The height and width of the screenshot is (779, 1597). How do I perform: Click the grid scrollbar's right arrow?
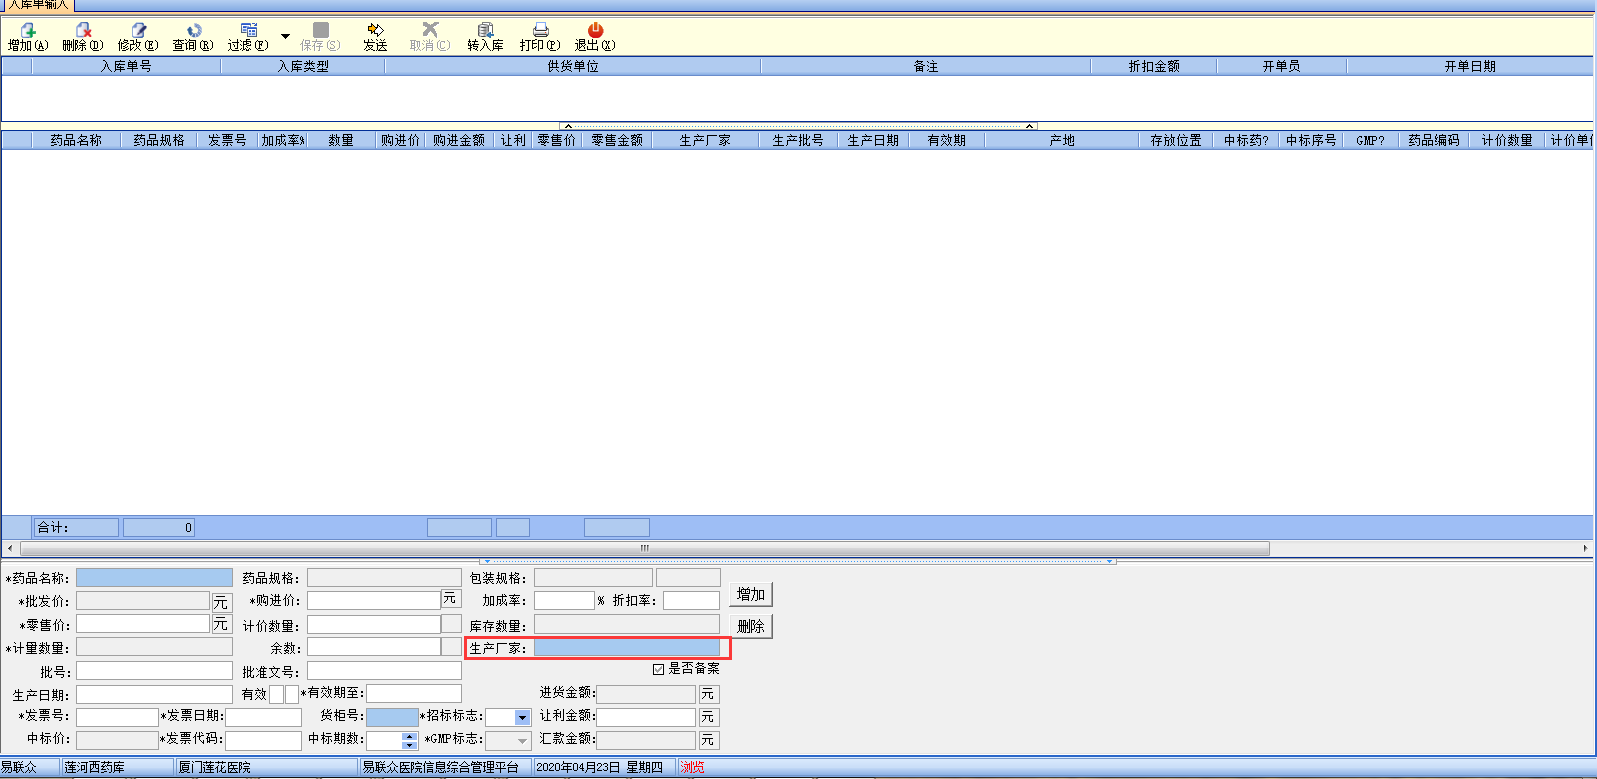pyautogui.click(x=1586, y=548)
